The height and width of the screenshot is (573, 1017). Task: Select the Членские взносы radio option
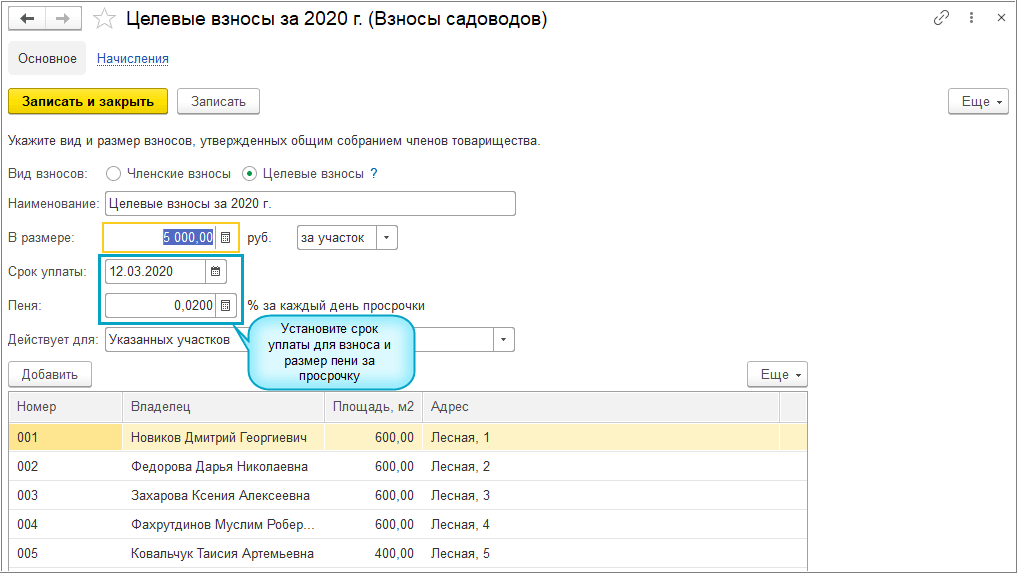pyautogui.click(x=114, y=173)
